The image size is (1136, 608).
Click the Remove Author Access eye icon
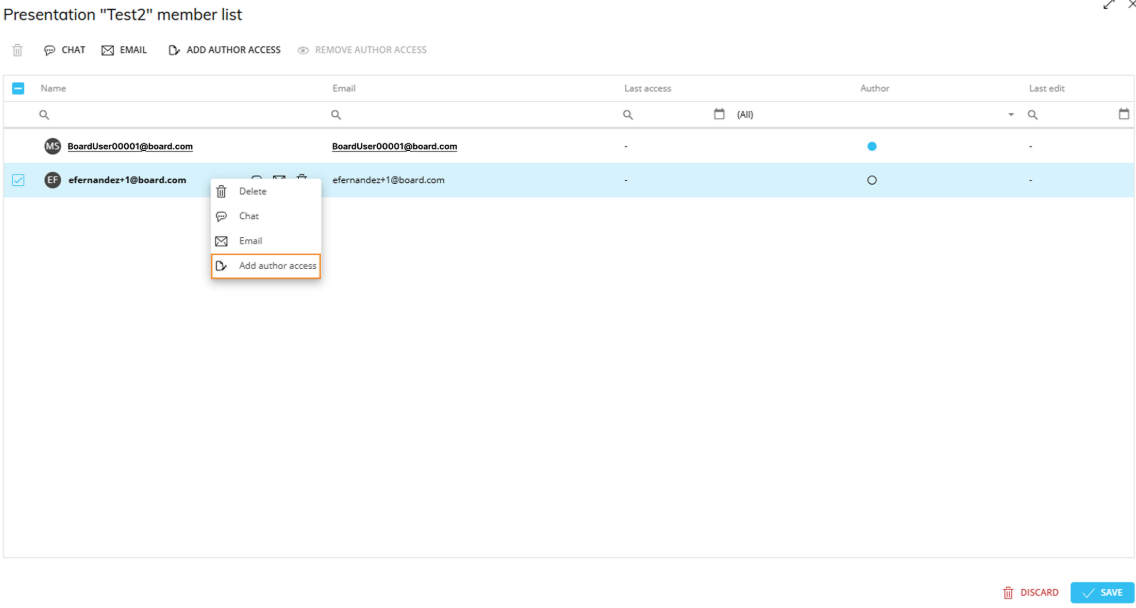tap(304, 50)
